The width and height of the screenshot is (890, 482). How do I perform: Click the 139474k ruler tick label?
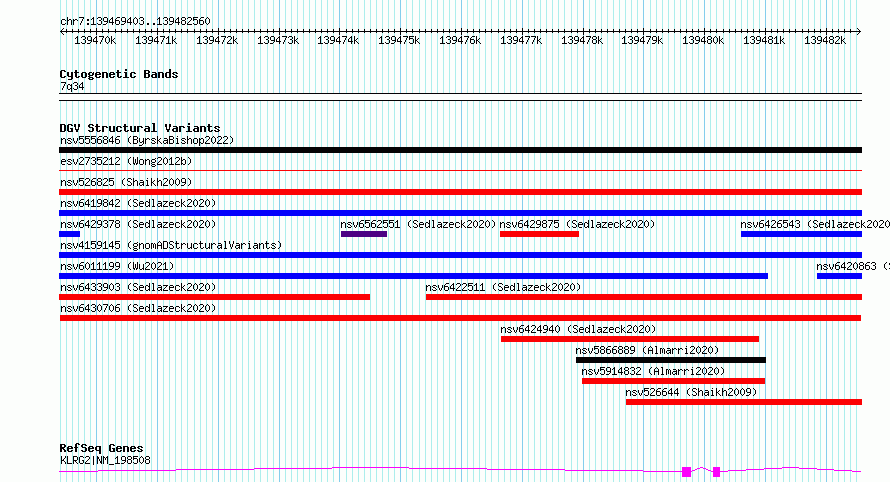point(338,40)
